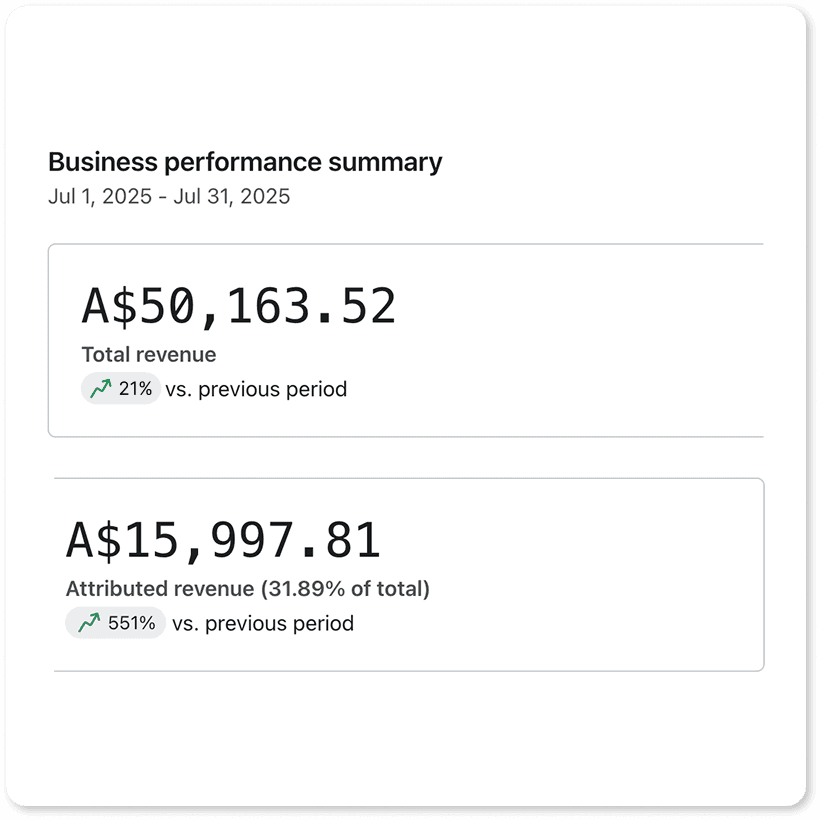Click the blank area above the summary heading
The image size is (820, 820).
[x=400, y=80]
